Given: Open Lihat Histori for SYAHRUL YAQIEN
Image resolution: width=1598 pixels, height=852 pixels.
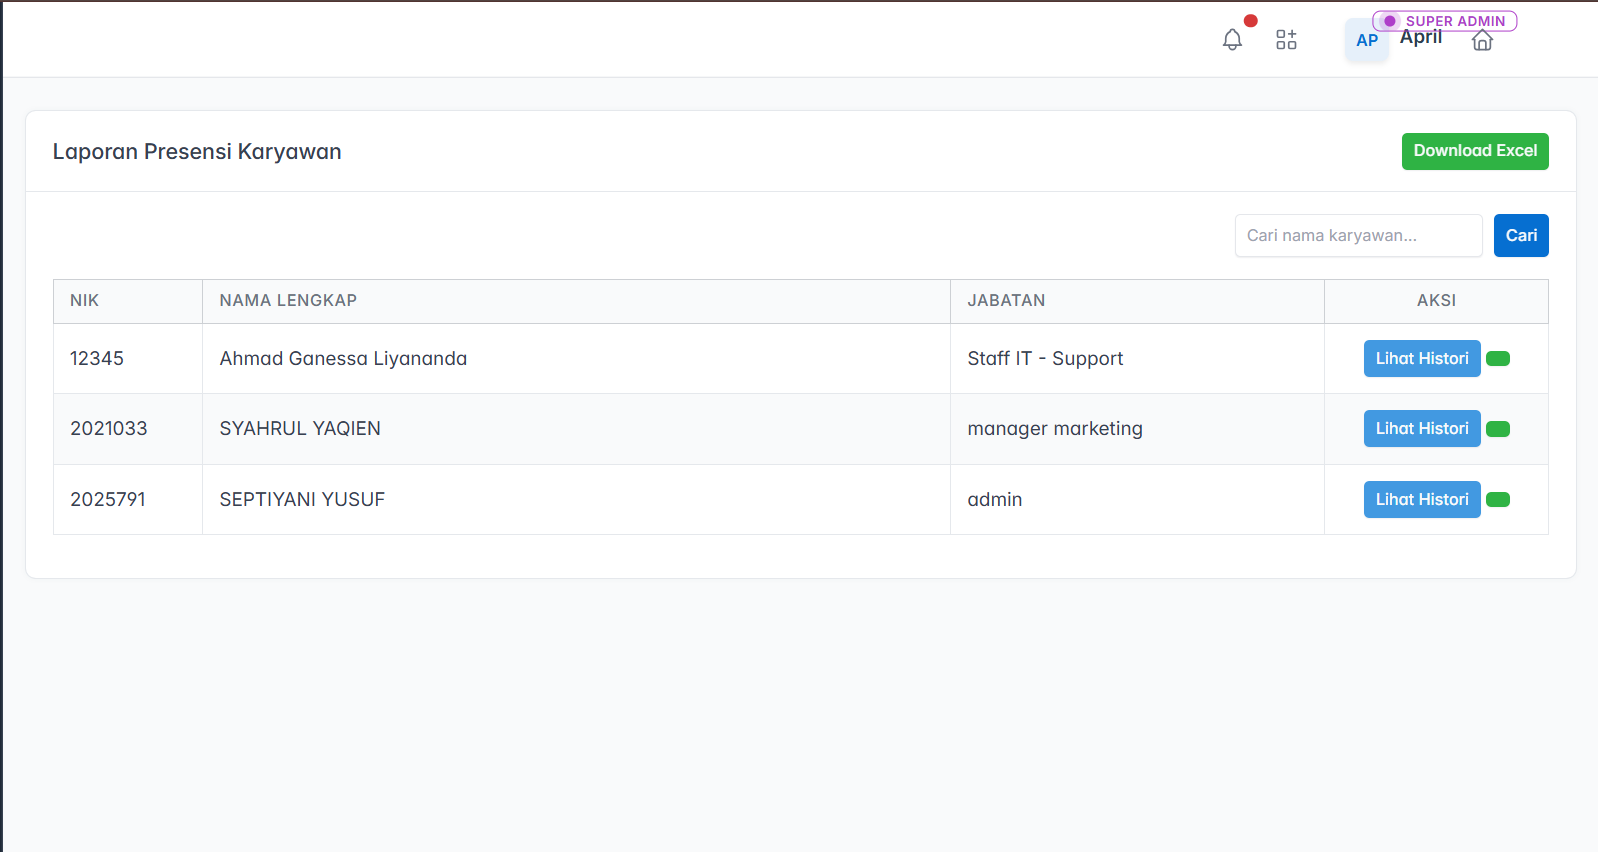Looking at the screenshot, I should coord(1421,429).
